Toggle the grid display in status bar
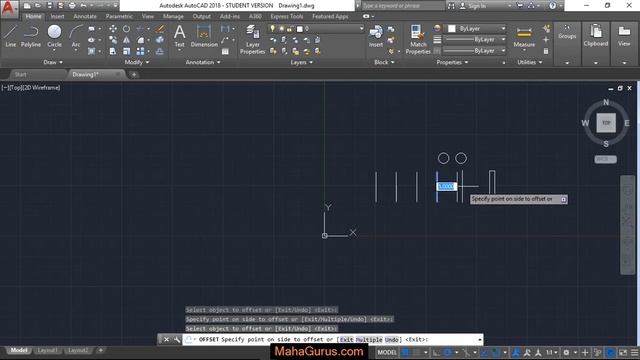Image resolution: width=640 pixels, height=360 pixels. tap(405, 352)
